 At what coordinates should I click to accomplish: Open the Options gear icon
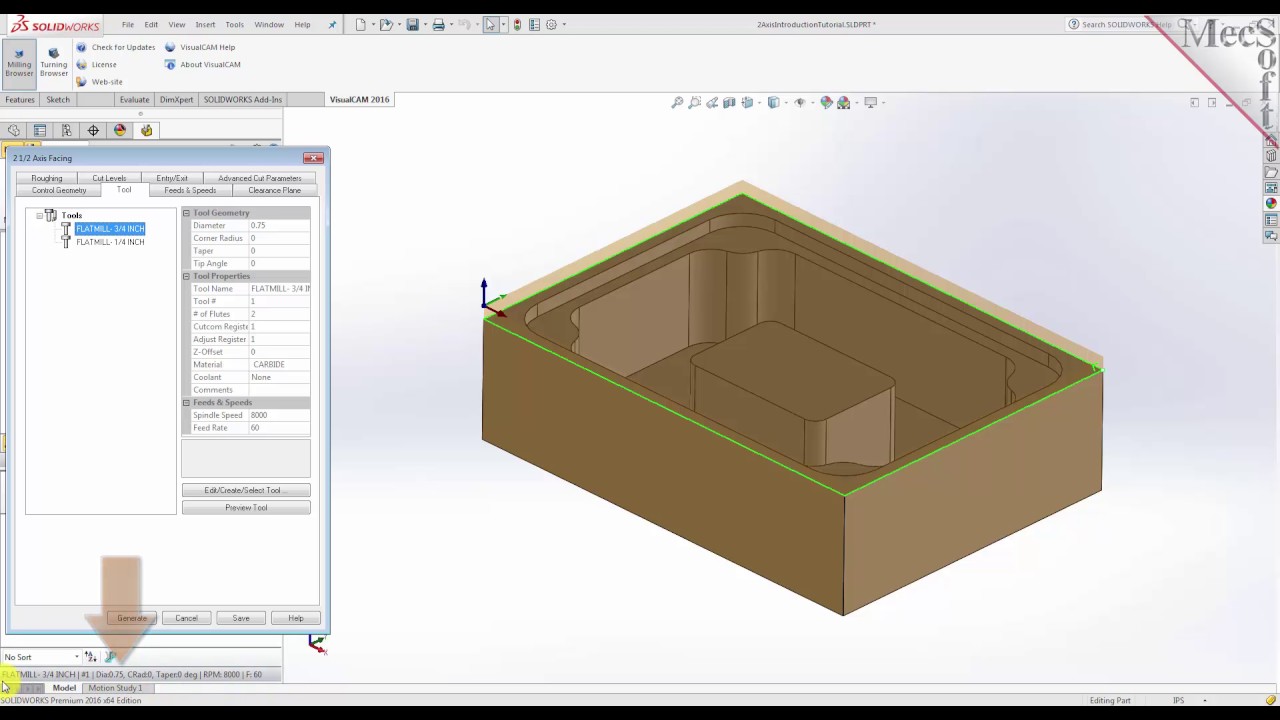pyautogui.click(x=551, y=25)
